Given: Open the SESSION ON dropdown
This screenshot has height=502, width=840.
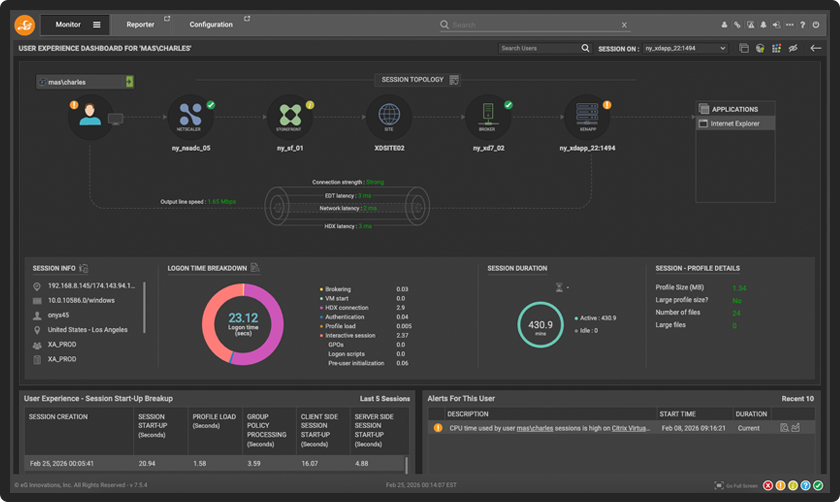Looking at the screenshot, I should point(685,48).
